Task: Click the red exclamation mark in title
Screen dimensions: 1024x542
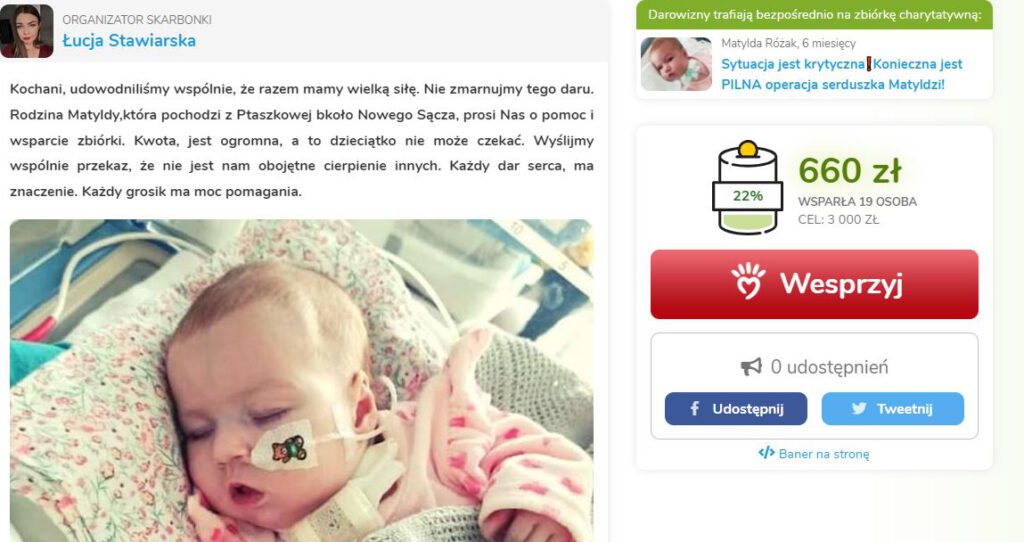Action: tap(869, 64)
